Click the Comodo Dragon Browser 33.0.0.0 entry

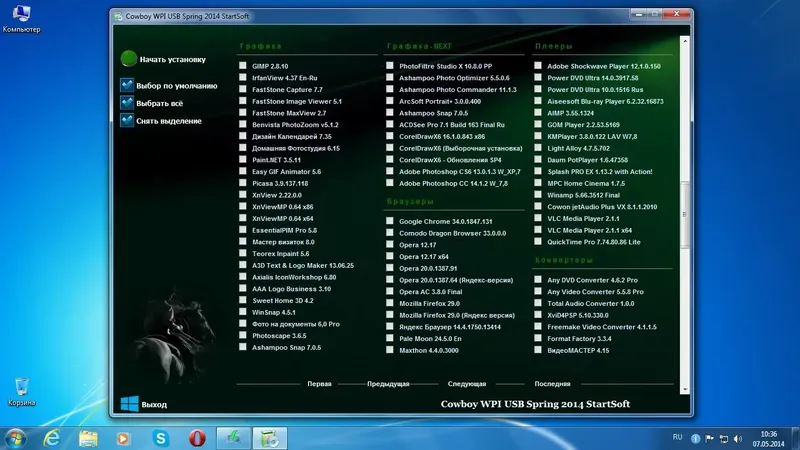coord(452,233)
